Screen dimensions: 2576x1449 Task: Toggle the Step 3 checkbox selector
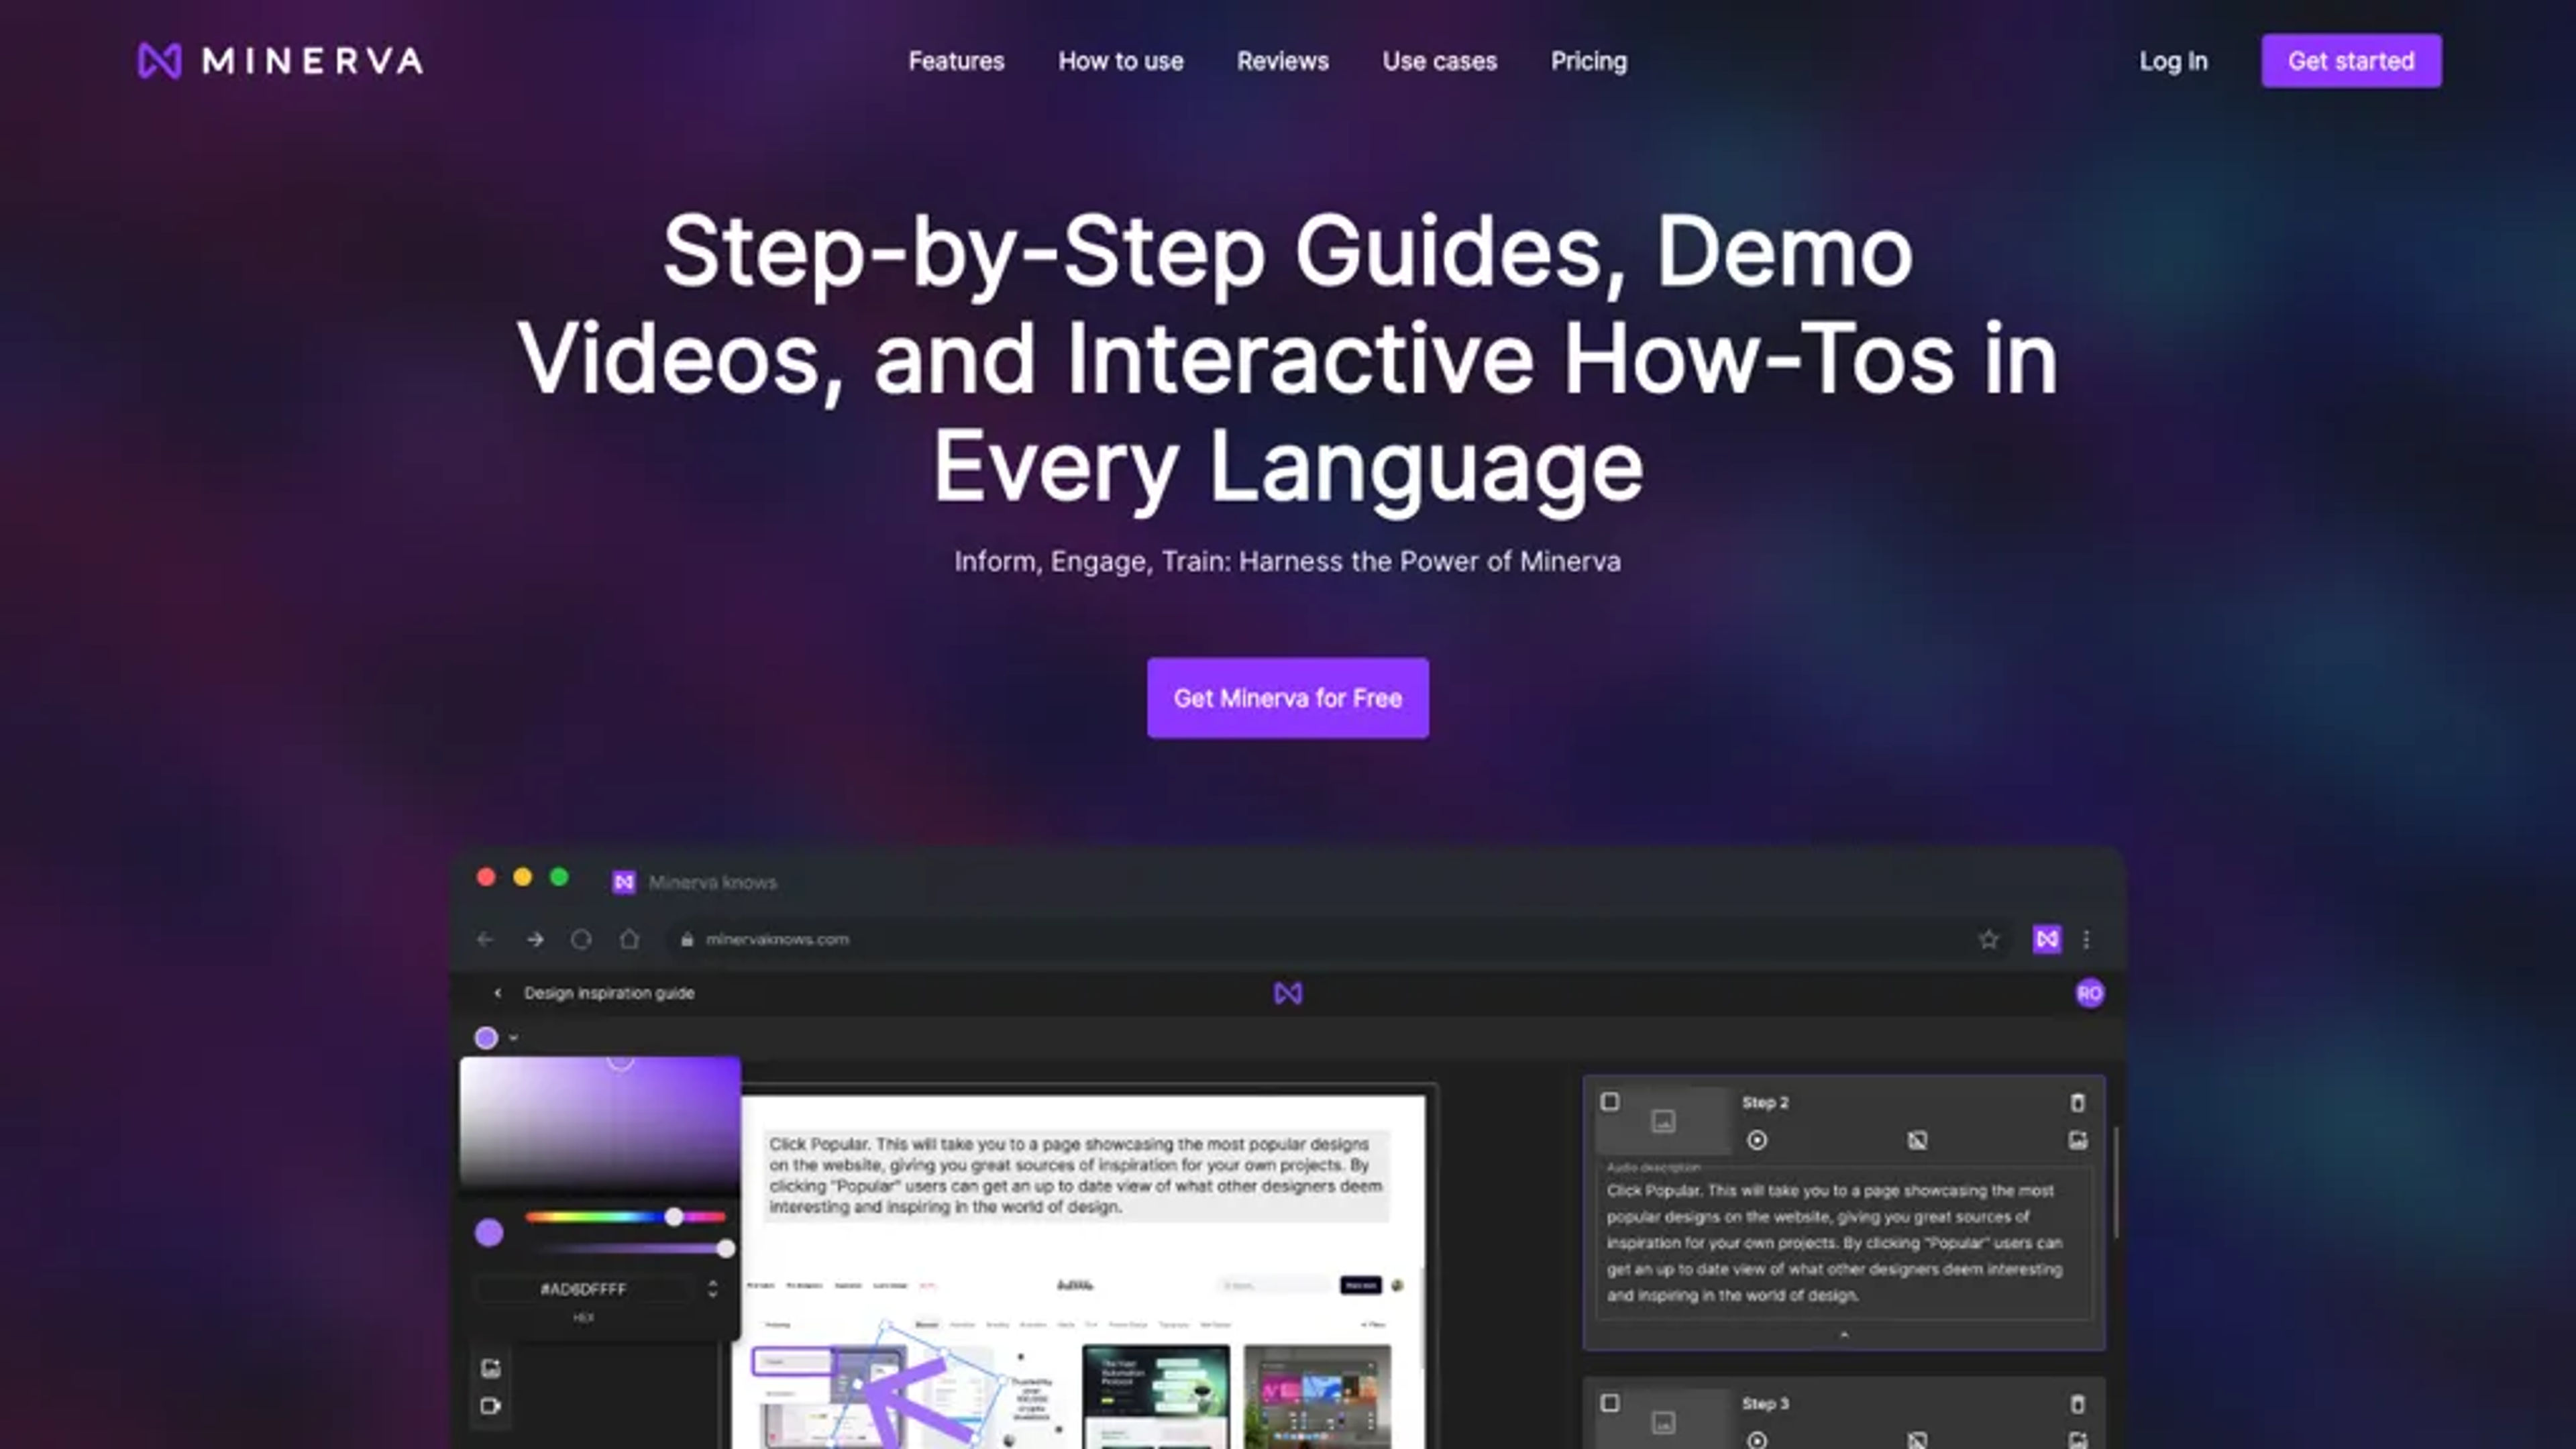(1608, 1403)
